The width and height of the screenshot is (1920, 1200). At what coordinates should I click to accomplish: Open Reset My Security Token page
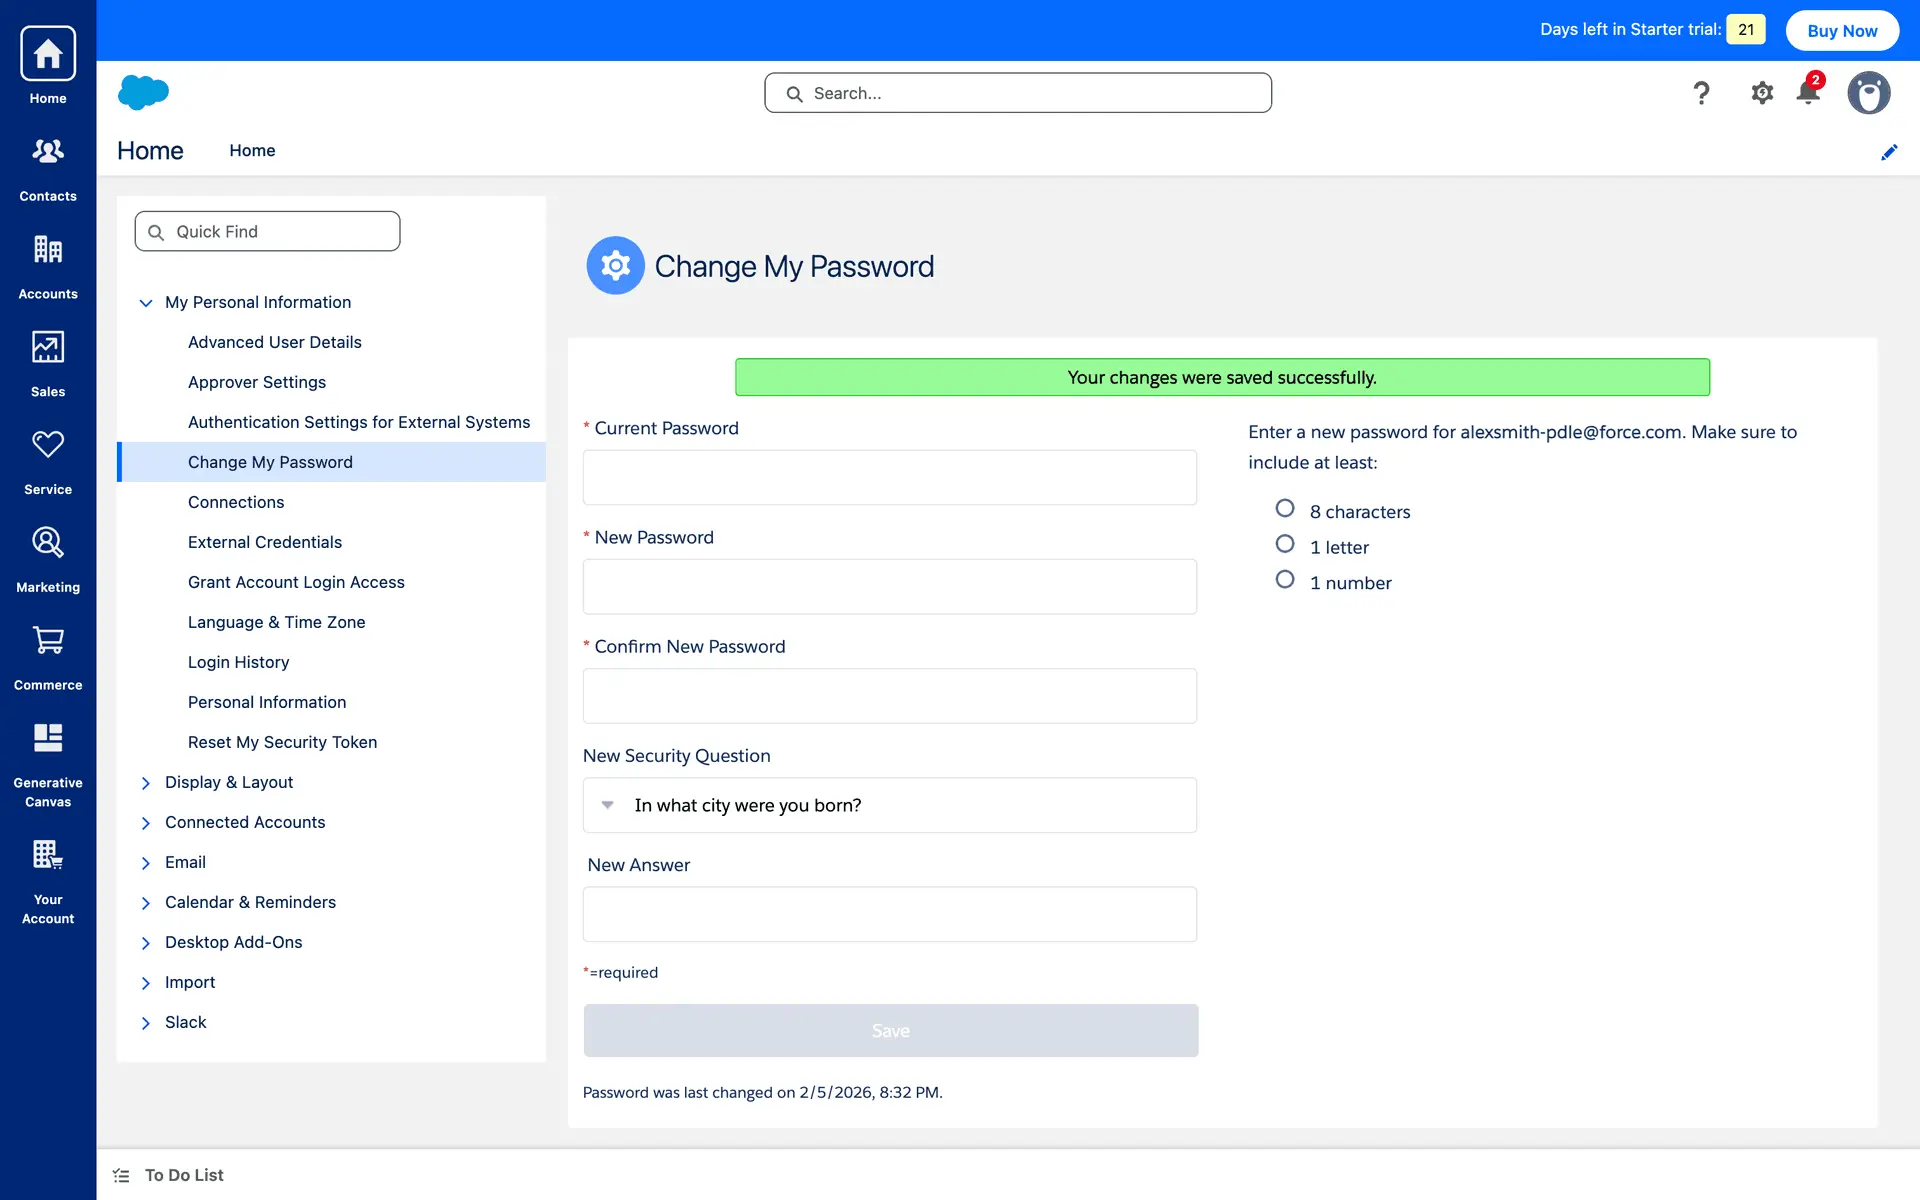point(282,742)
